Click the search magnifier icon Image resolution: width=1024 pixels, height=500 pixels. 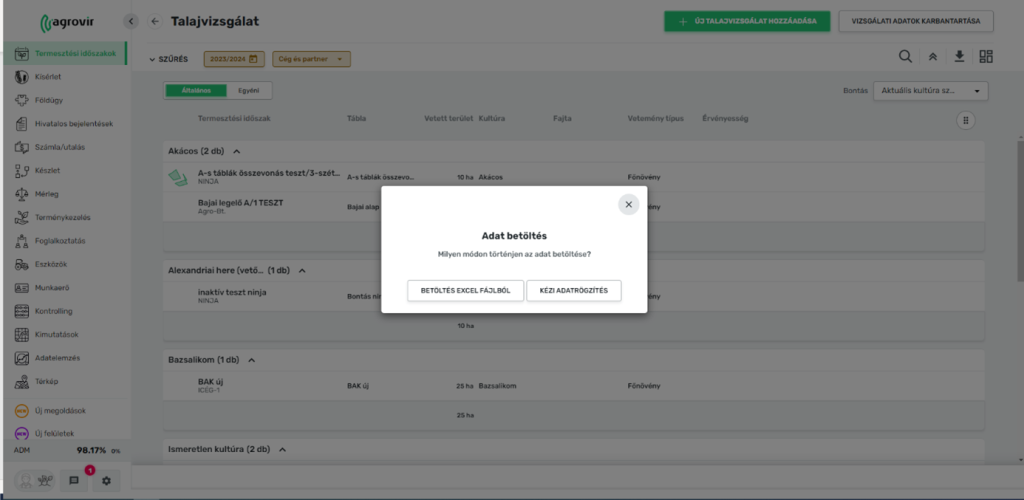click(905, 57)
